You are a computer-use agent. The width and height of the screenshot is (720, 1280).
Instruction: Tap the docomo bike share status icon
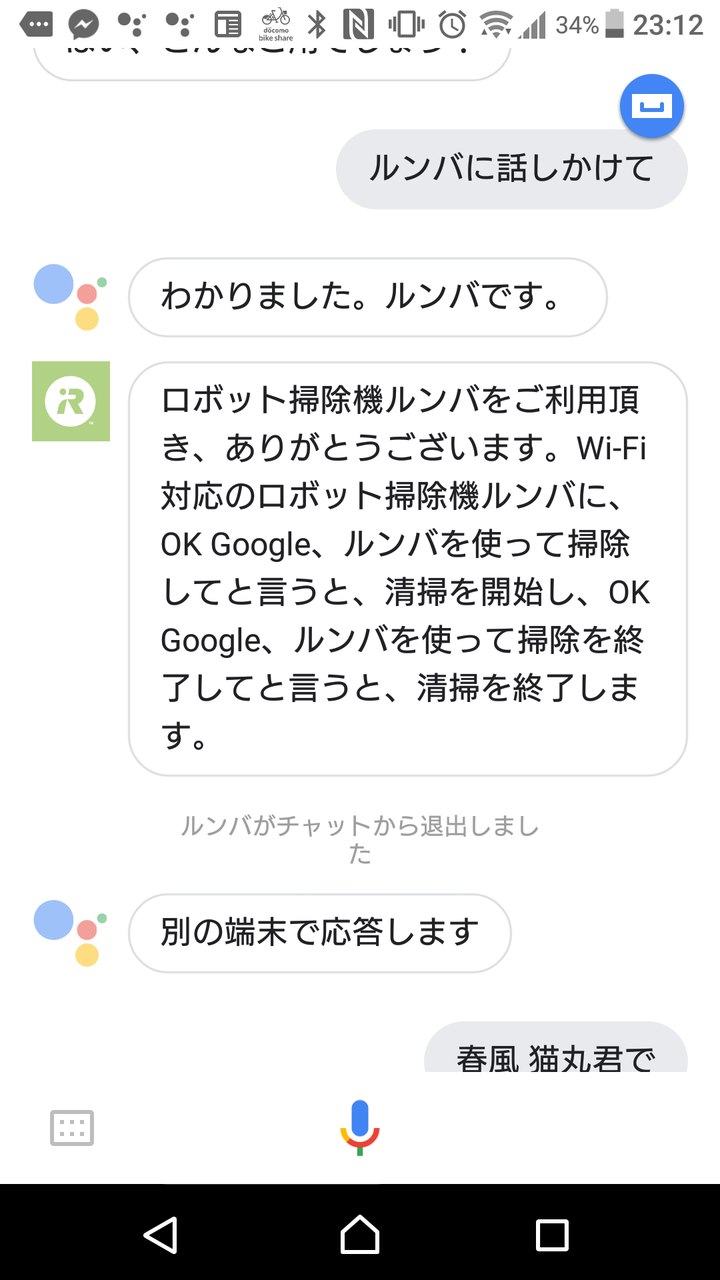pos(275,24)
